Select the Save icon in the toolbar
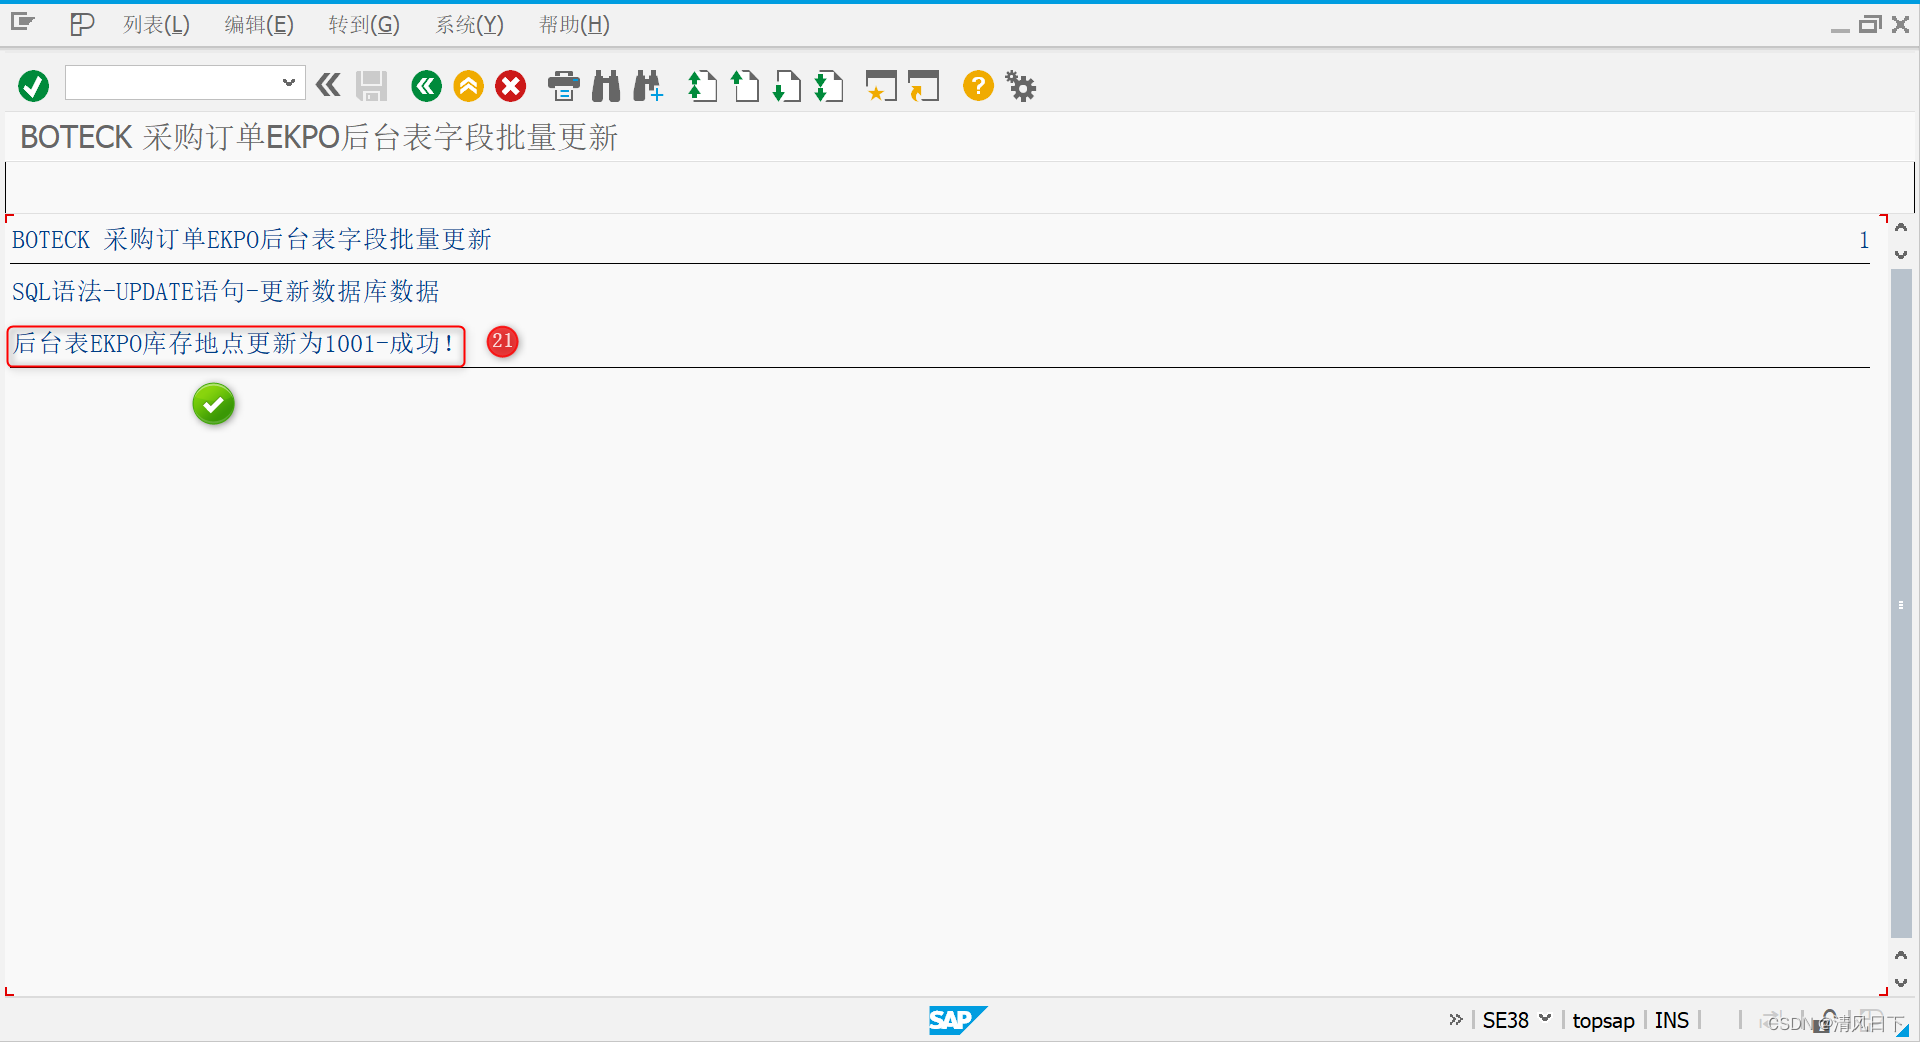Image resolution: width=1920 pixels, height=1042 pixels. tap(371, 86)
